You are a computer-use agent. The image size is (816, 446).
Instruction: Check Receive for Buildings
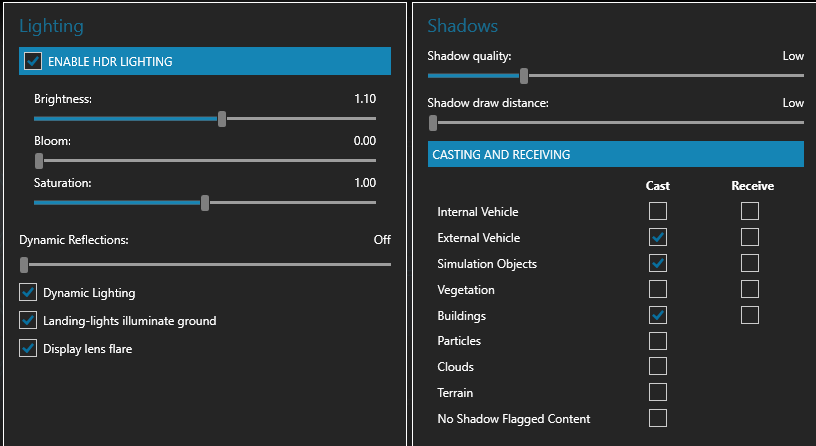(x=750, y=315)
